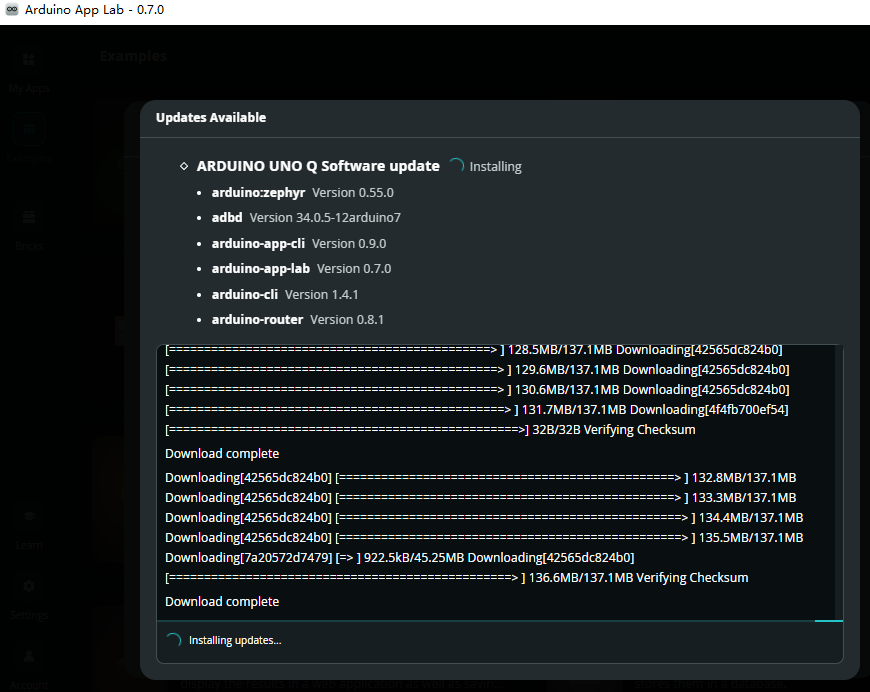
Task: Click the spinner next to Installing status
Action: (x=456, y=166)
